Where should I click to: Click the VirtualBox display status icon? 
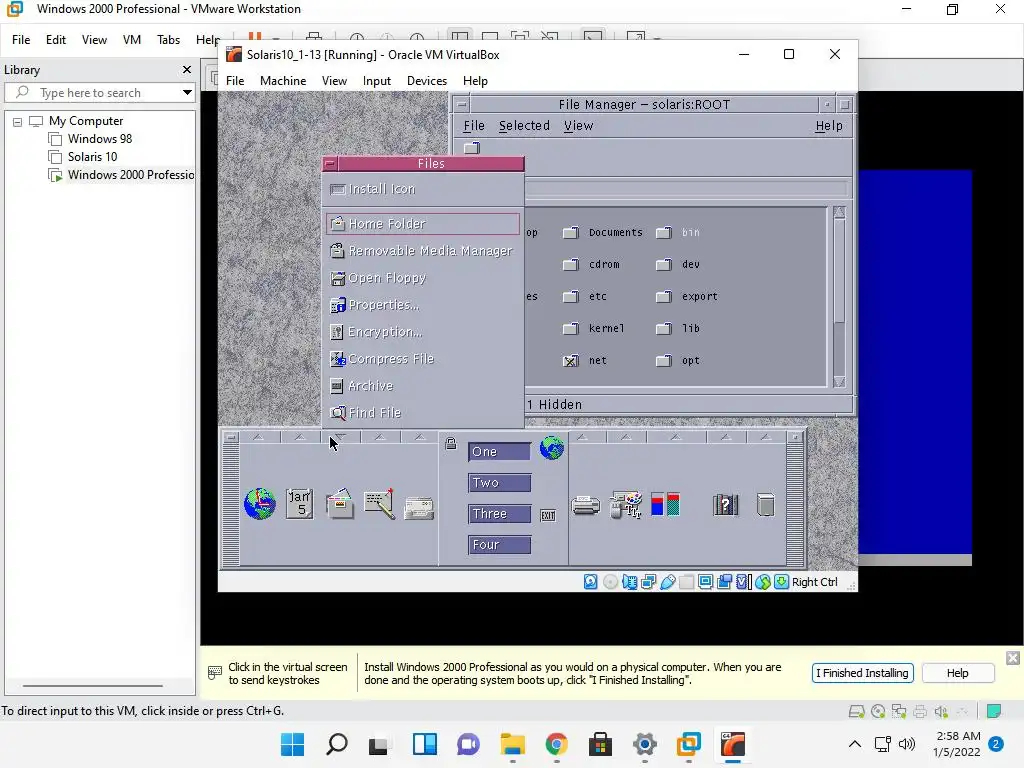(705, 582)
